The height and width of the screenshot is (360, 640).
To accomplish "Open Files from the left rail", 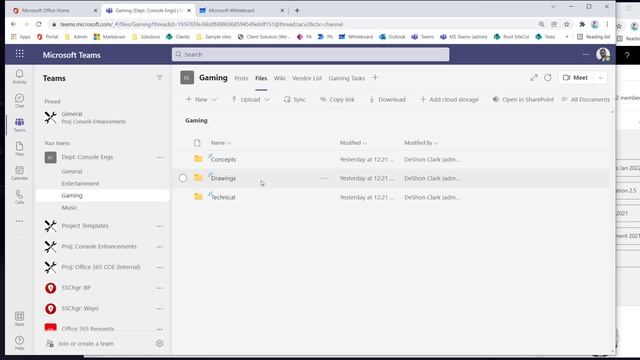I will [19, 149].
